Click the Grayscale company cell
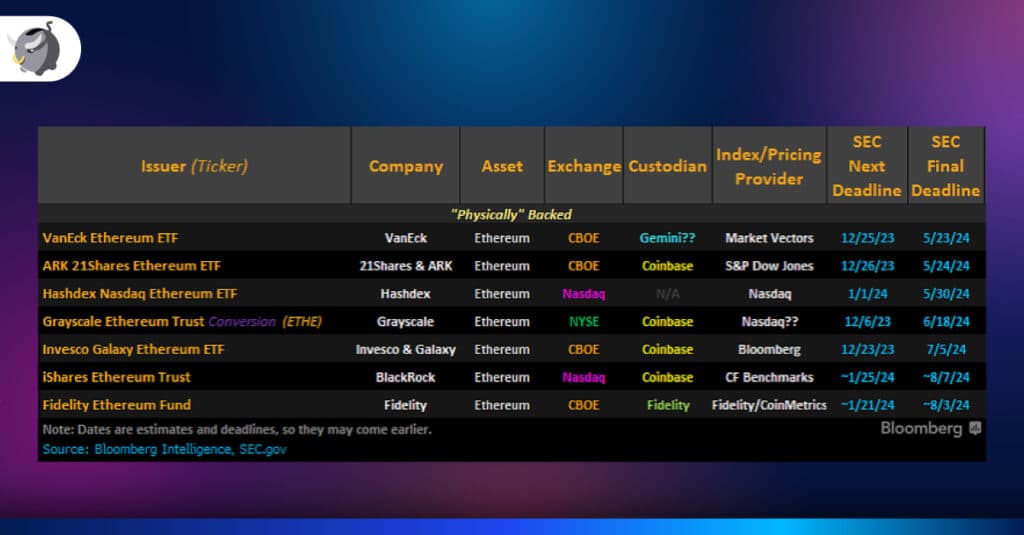The height and width of the screenshot is (535, 1024). pyautogui.click(x=406, y=321)
